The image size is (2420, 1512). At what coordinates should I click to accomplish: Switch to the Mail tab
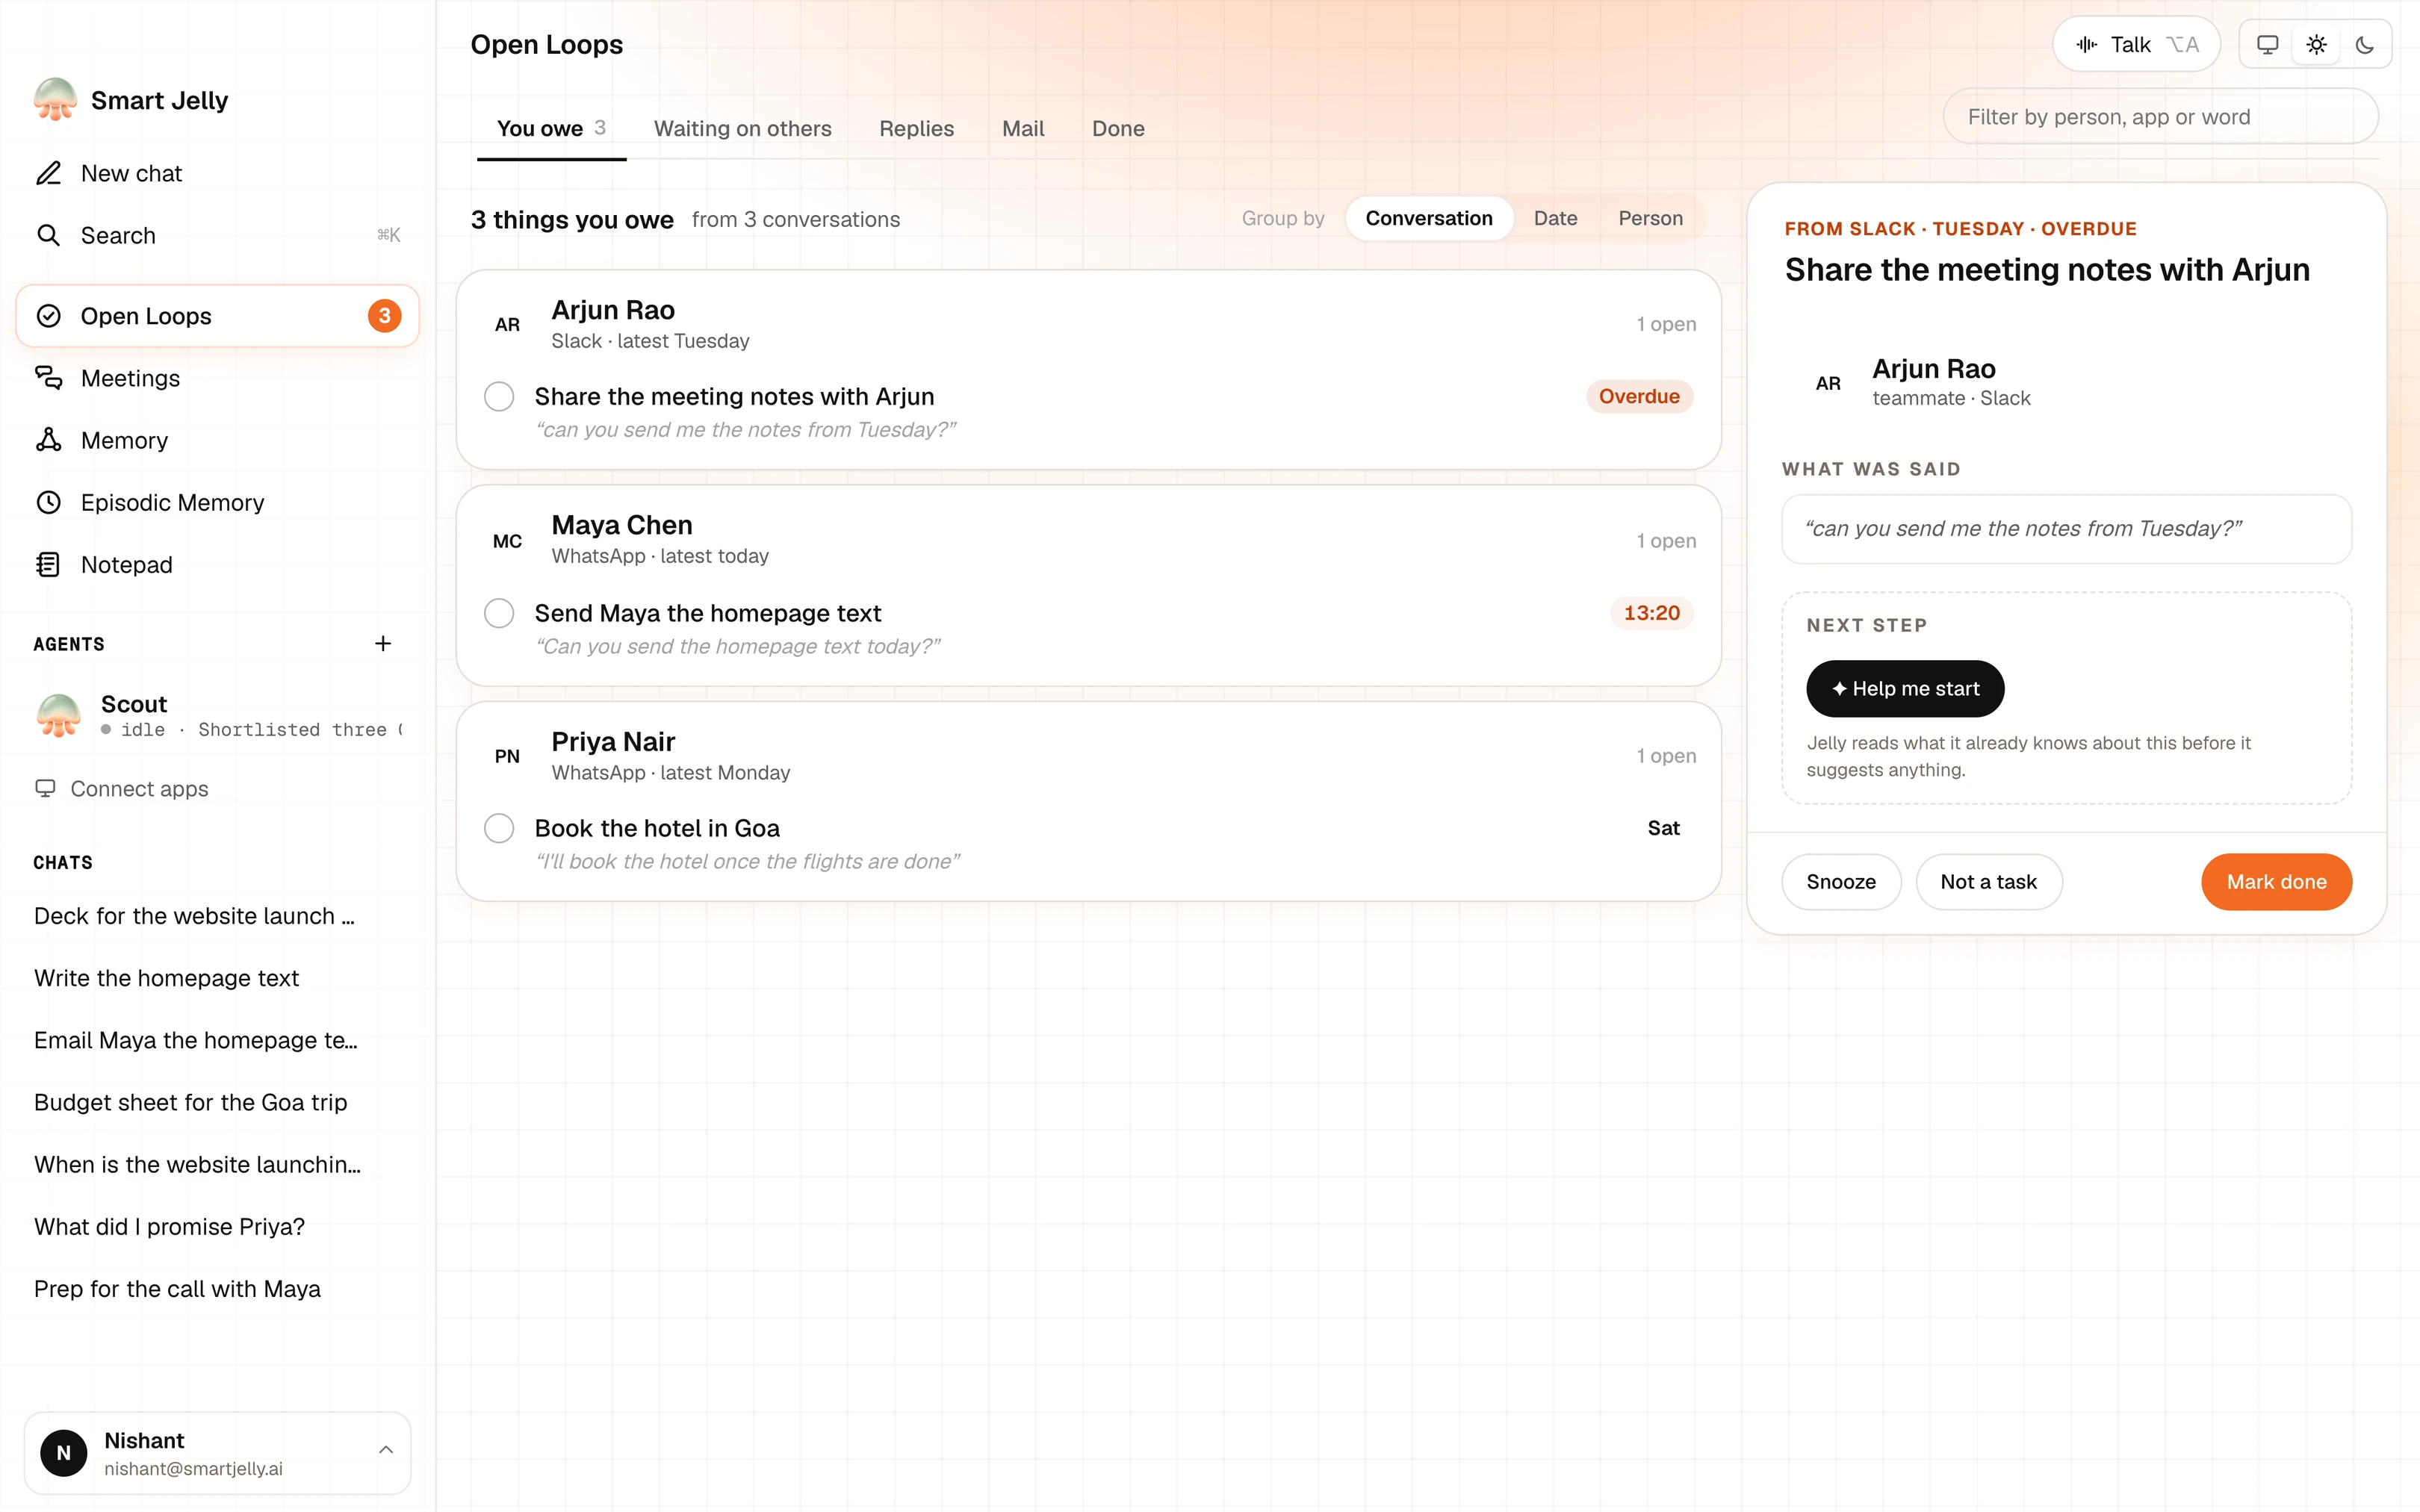click(1023, 128)
